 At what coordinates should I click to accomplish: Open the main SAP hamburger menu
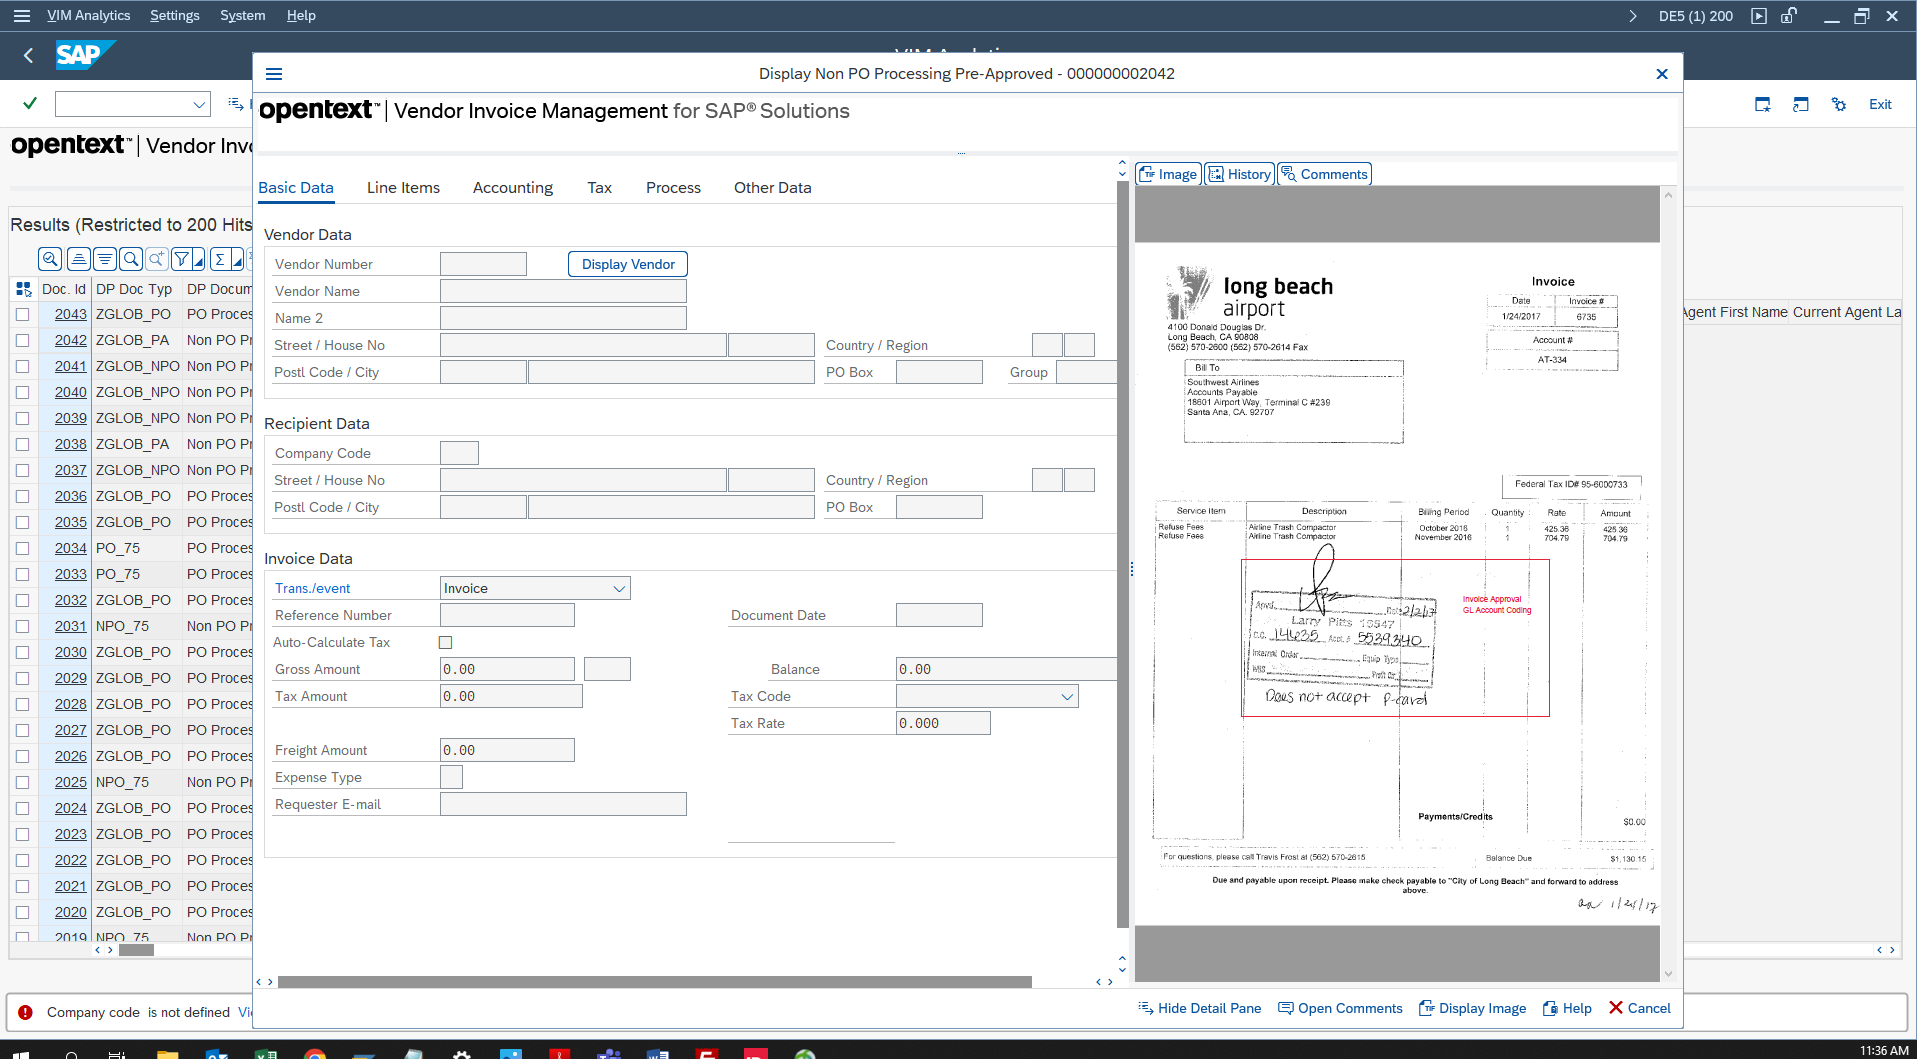22,16
